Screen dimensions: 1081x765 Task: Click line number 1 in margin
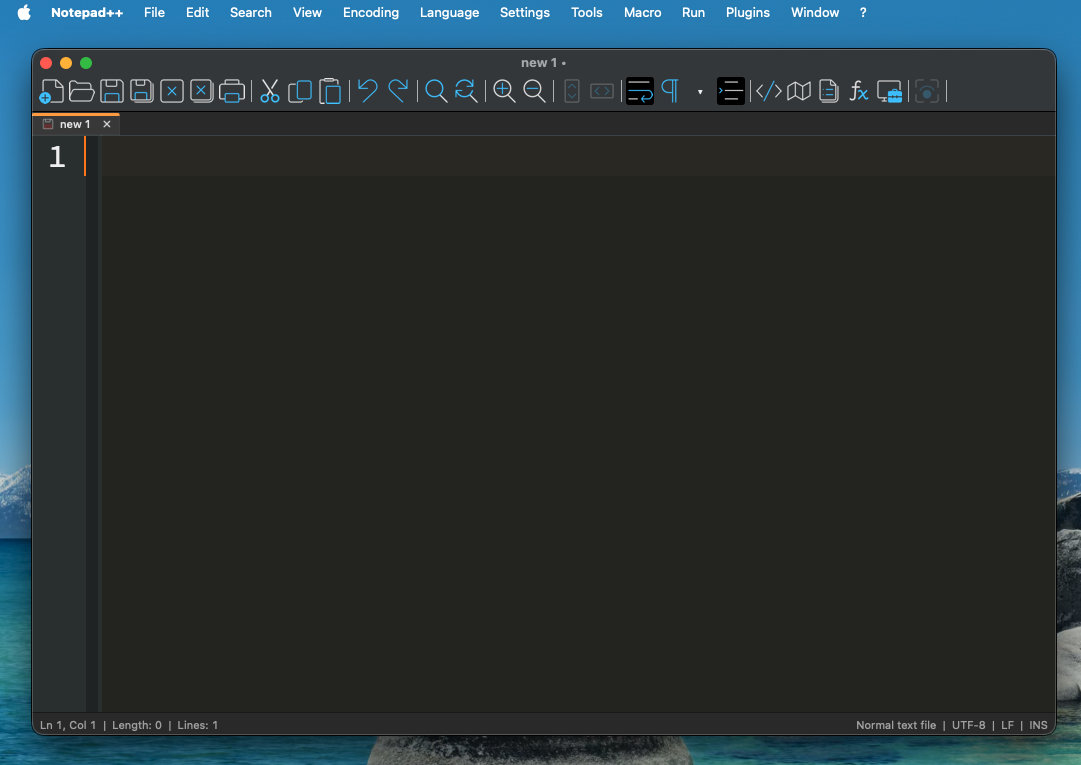[x=57, y=156]
